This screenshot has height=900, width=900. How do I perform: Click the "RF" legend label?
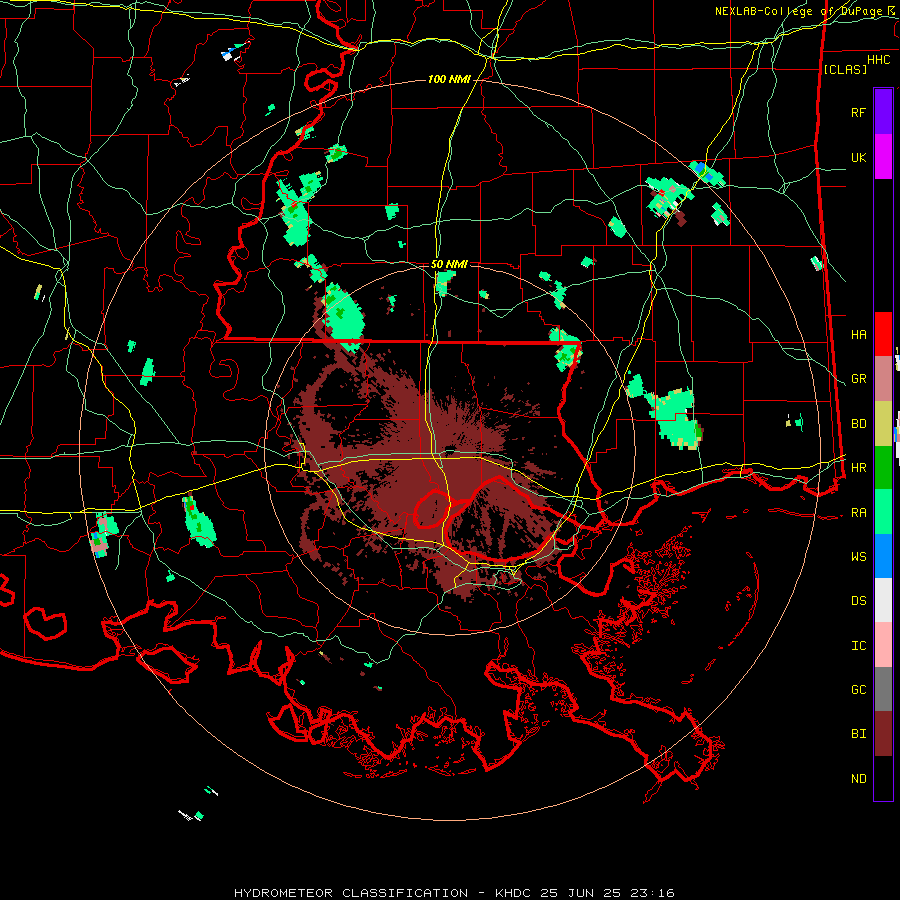tap(858, 112)
